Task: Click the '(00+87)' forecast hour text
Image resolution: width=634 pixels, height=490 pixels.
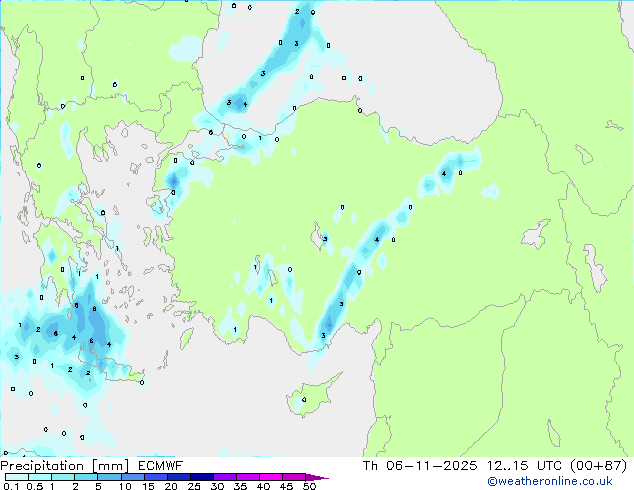Action: (x=598, y=466)
